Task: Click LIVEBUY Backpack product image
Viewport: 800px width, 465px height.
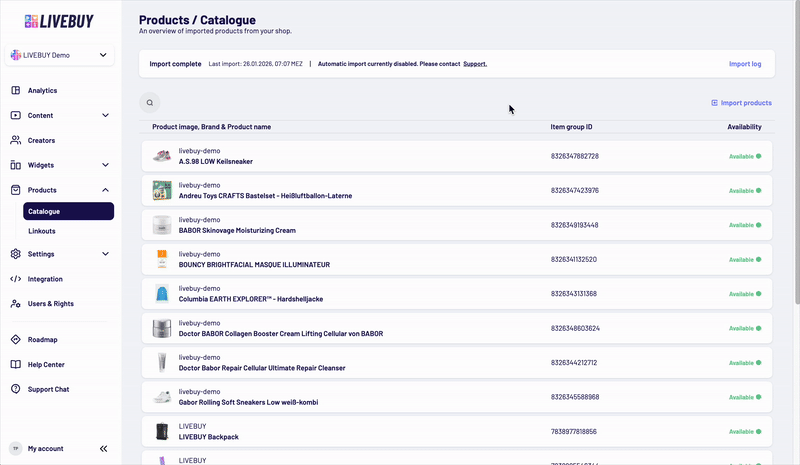Action: pyautogui.click(x=162, y=431)
